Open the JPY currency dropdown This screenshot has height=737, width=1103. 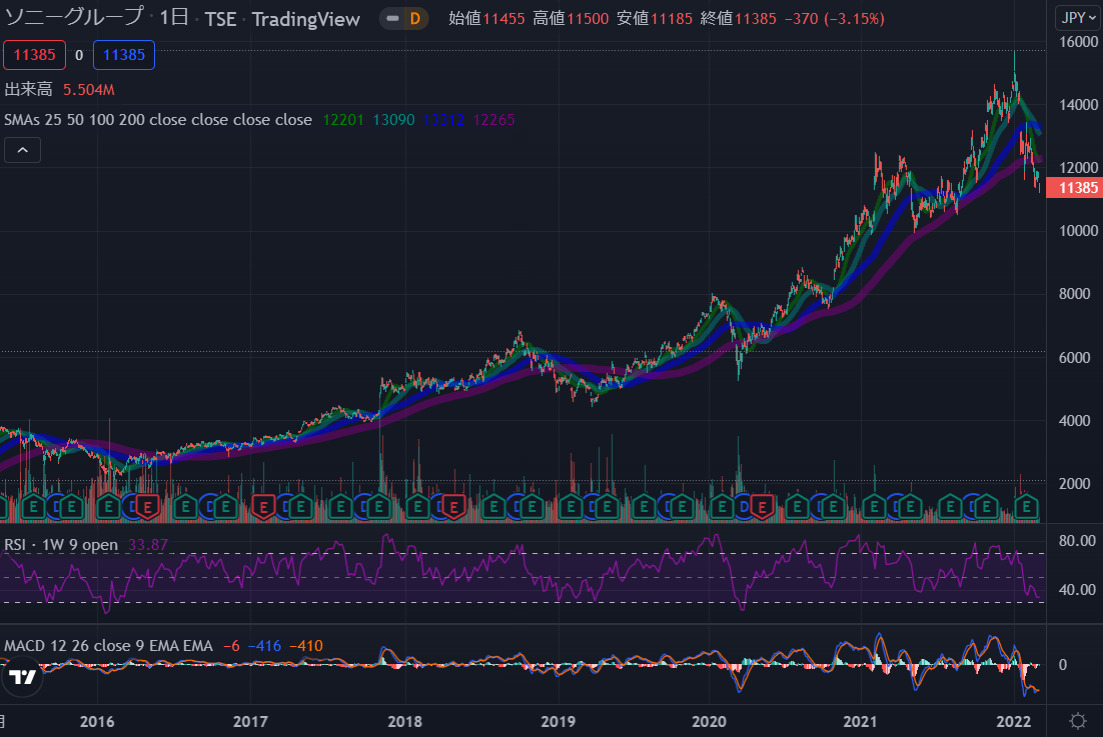click(1078, 18)
